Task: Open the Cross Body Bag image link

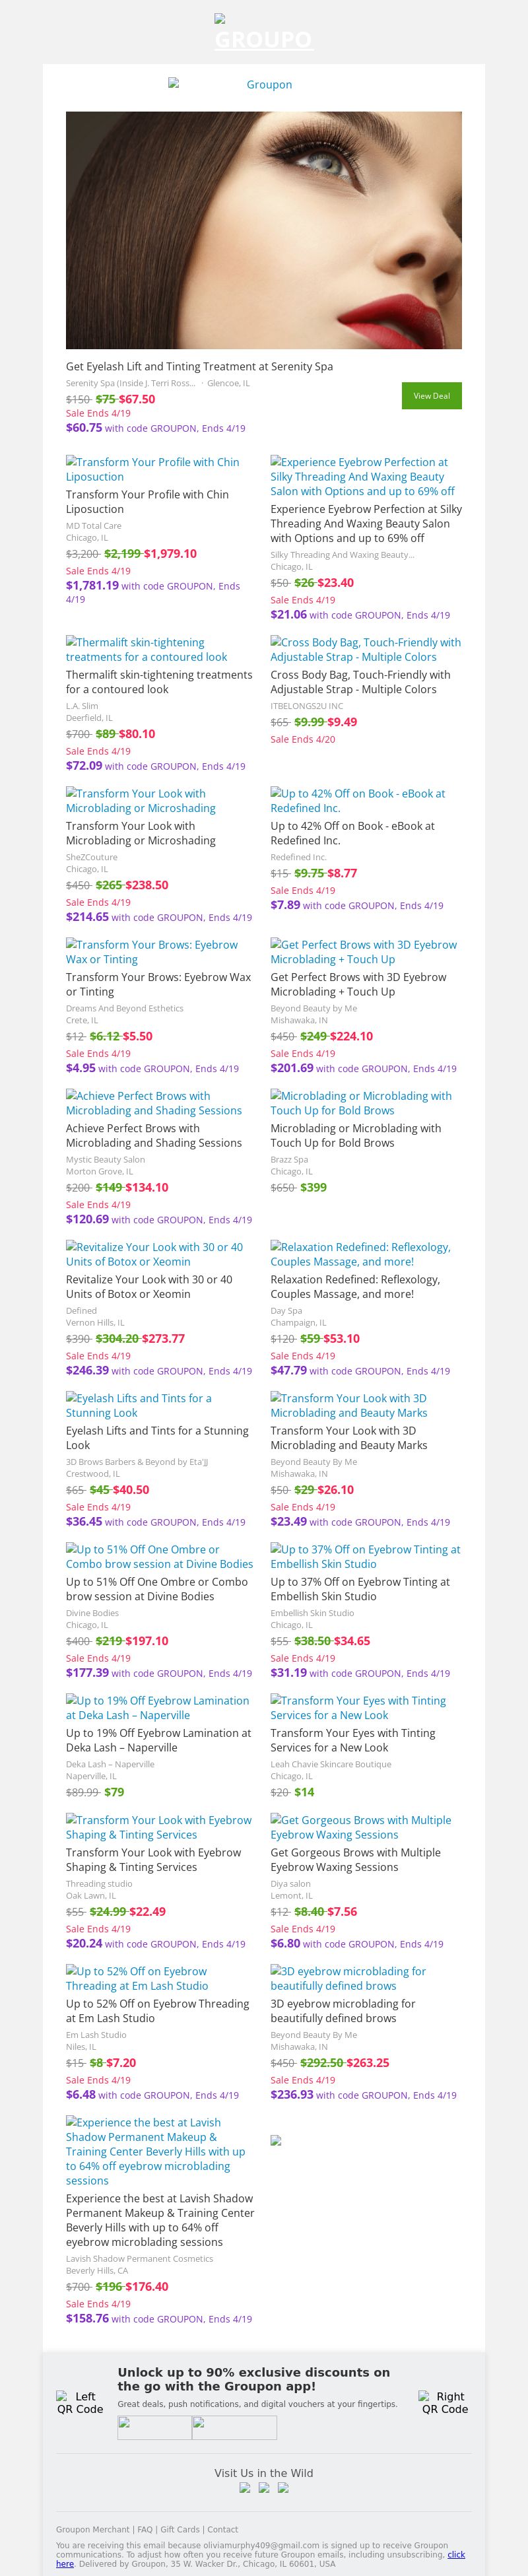Action: coord(365,650)
